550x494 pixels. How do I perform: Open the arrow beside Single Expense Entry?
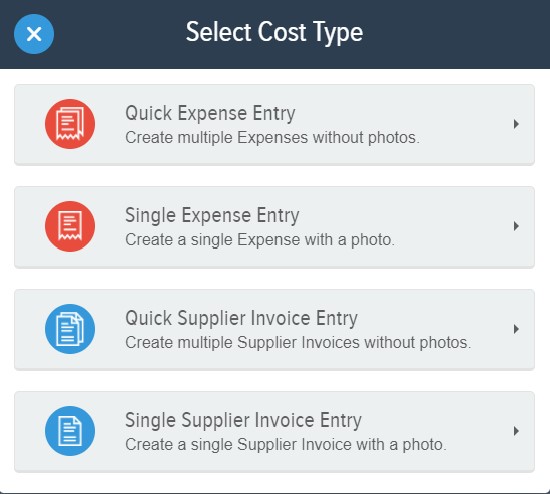516,226
